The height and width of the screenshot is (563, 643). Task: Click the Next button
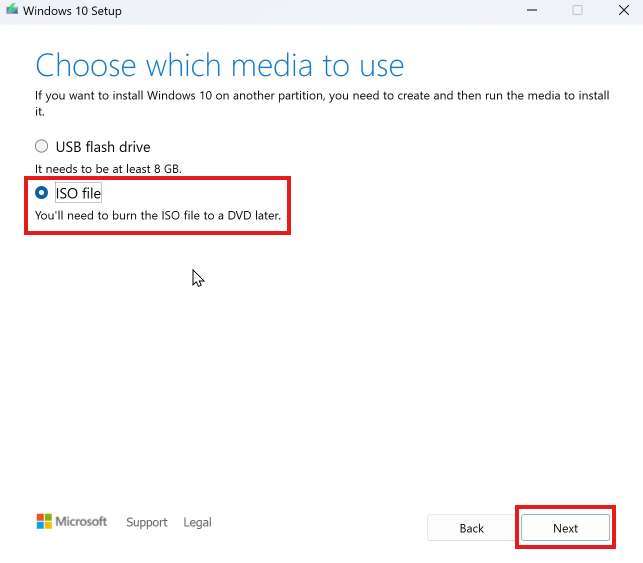565,528
